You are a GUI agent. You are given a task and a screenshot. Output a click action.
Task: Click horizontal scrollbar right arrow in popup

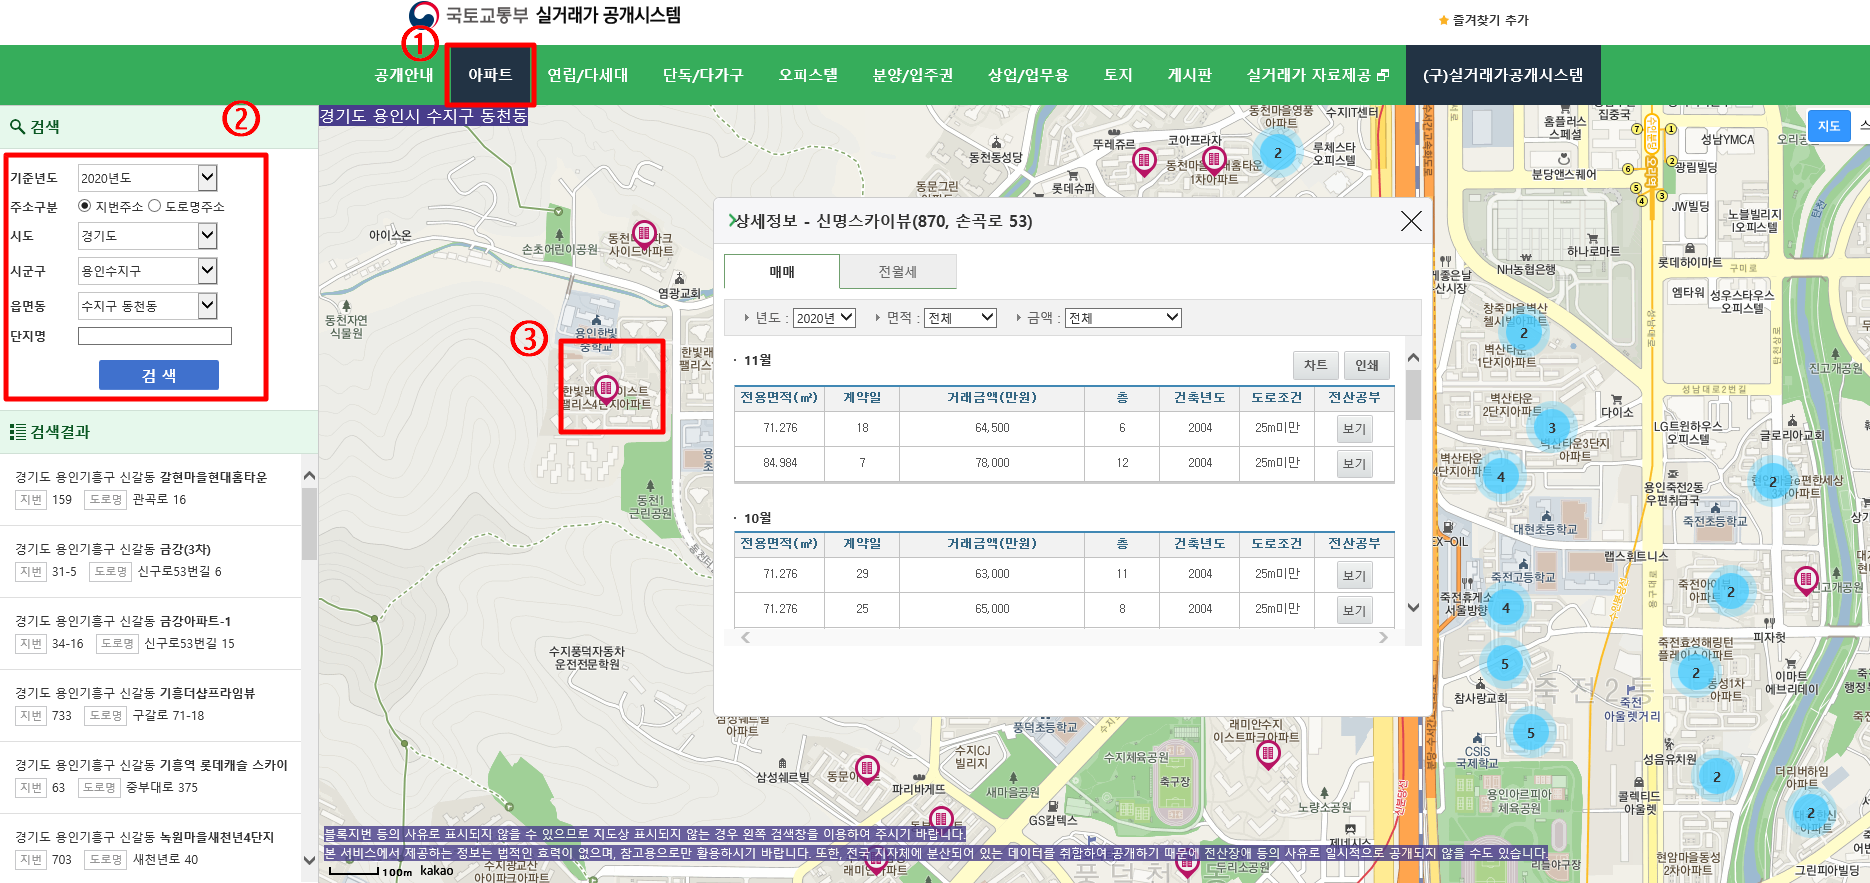(x=1383, y=637)
